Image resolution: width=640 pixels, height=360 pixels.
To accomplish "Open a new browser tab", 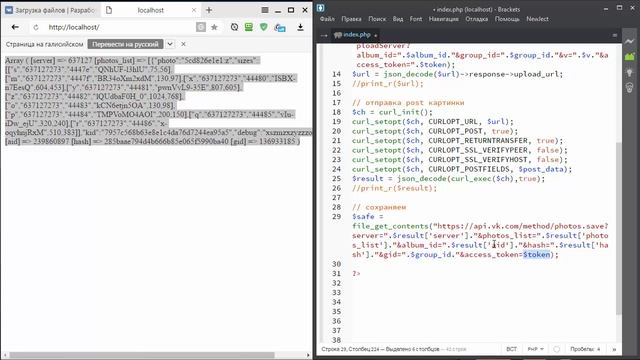I will point(209,10).
